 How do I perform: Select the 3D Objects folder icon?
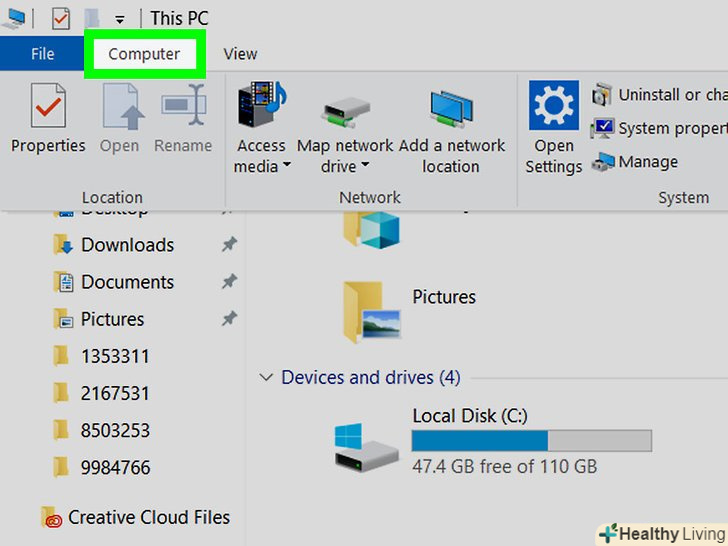[371, 229]
